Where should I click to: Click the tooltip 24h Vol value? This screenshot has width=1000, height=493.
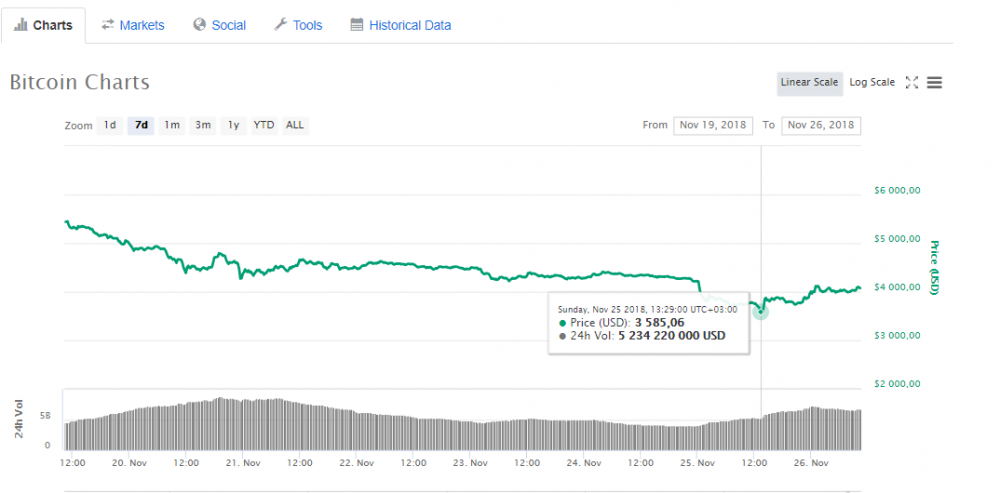(x=670, y=335)
